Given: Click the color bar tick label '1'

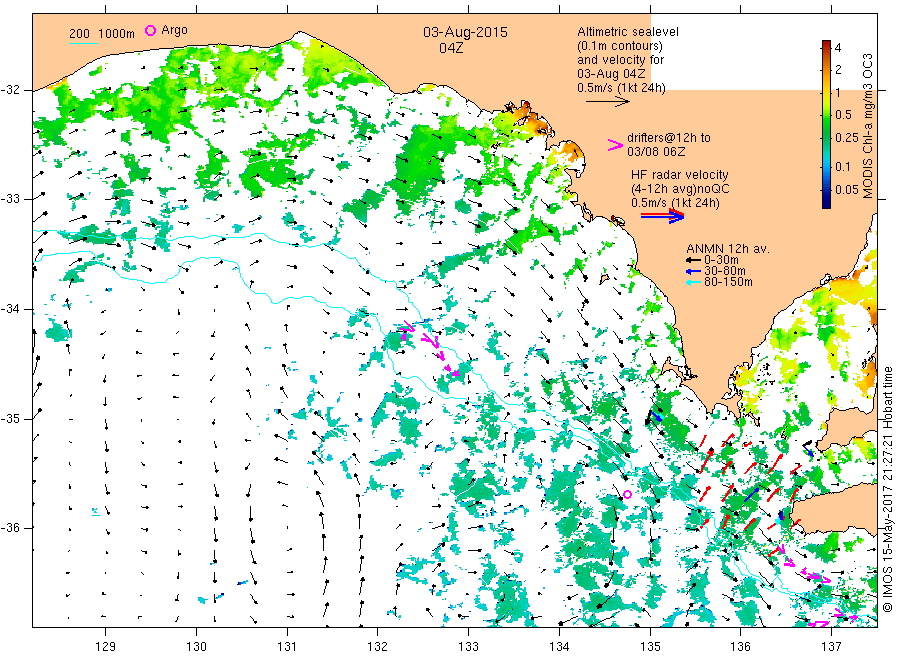Looking at the screenshot, I should (x=838, y=92).
